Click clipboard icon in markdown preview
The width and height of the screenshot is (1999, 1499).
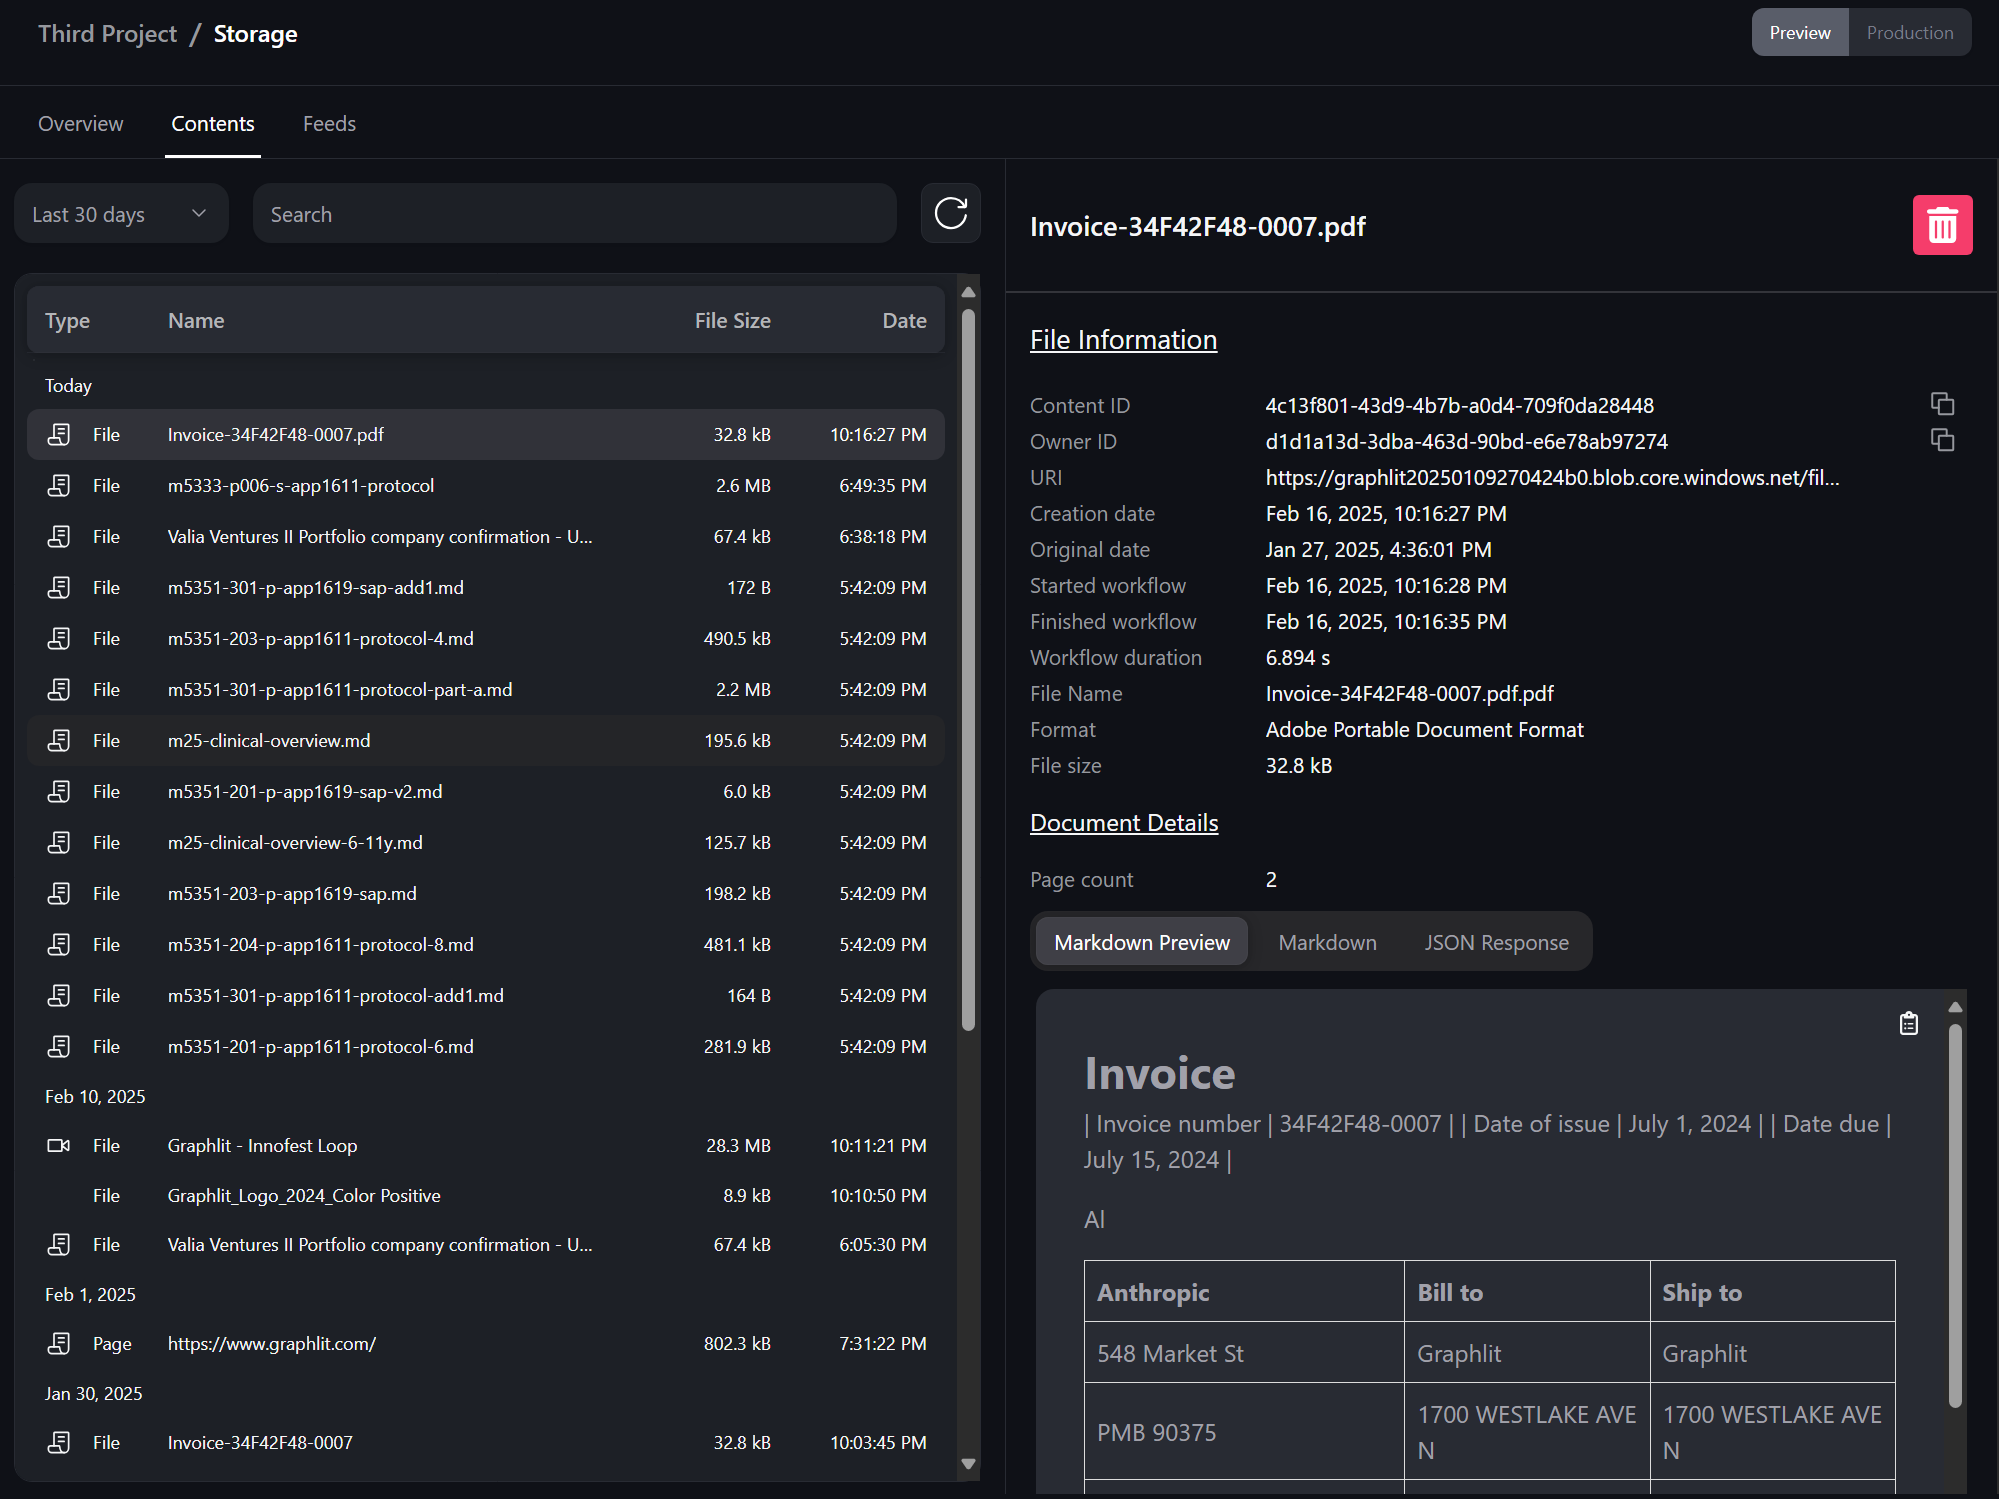(1908, 1023)
